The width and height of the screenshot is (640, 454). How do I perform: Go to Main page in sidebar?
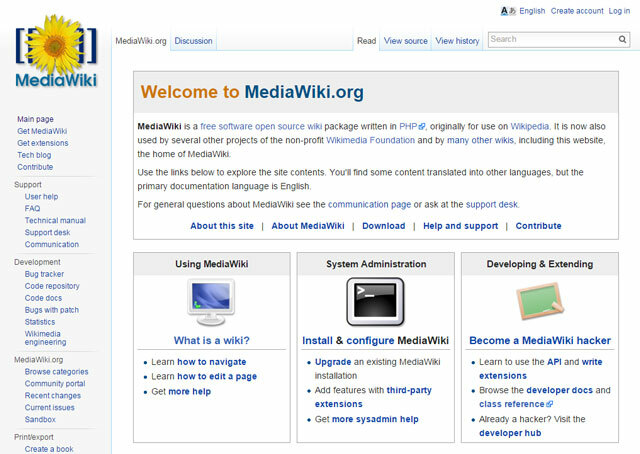tap(35, 119)
